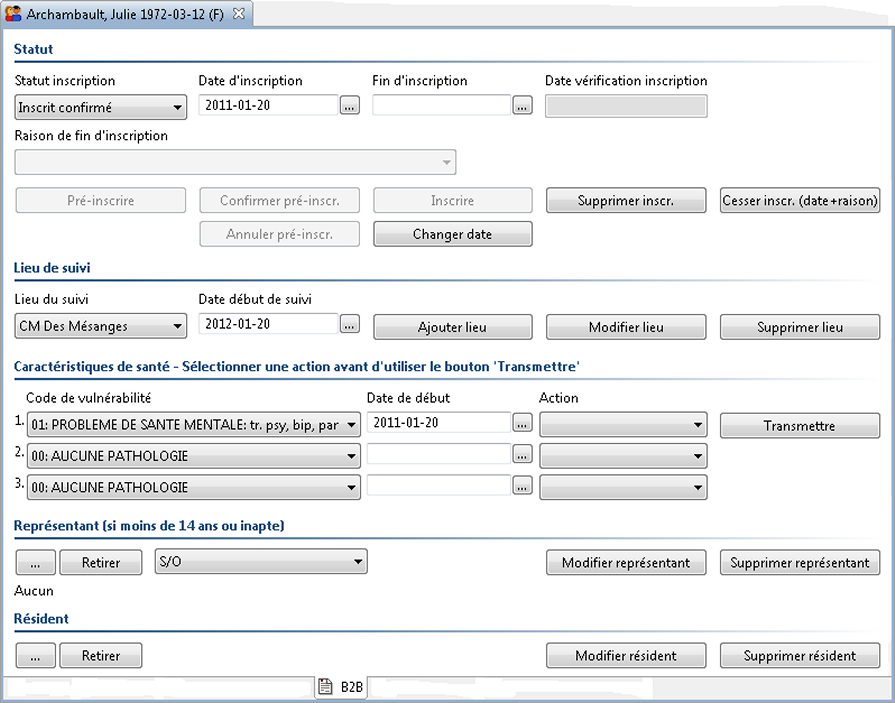Open date picker for Fin d'inscription
The height and width of the screenshot is (703, 895).
coord(522,106)
